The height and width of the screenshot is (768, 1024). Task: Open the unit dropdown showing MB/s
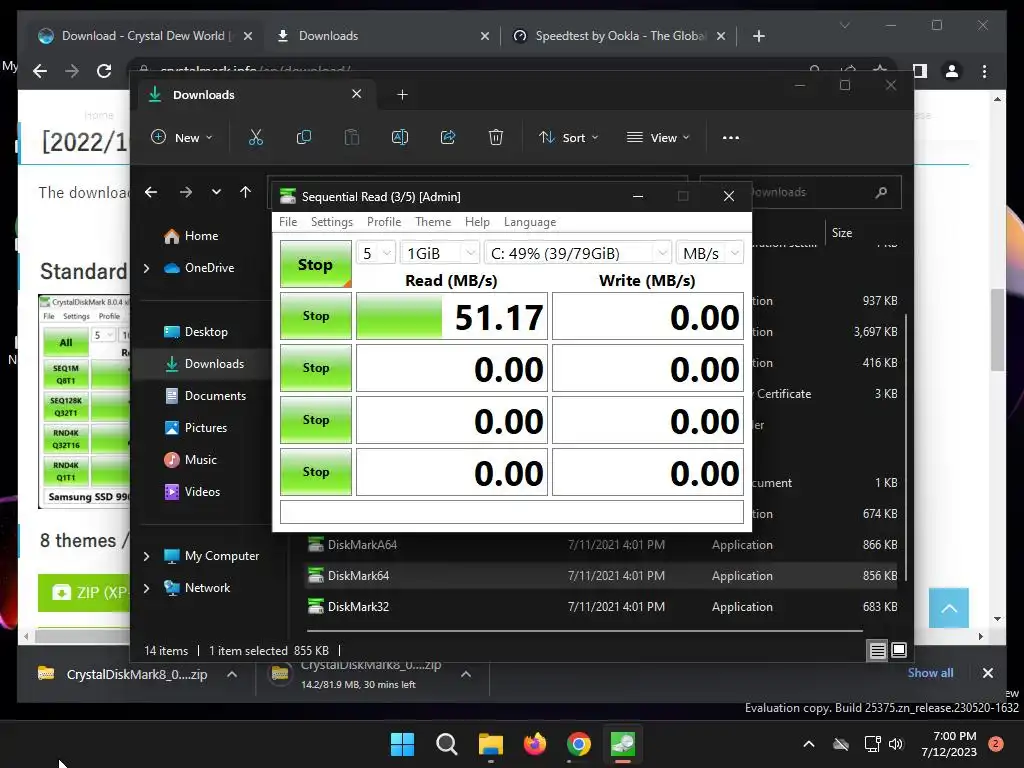[709, 253]
